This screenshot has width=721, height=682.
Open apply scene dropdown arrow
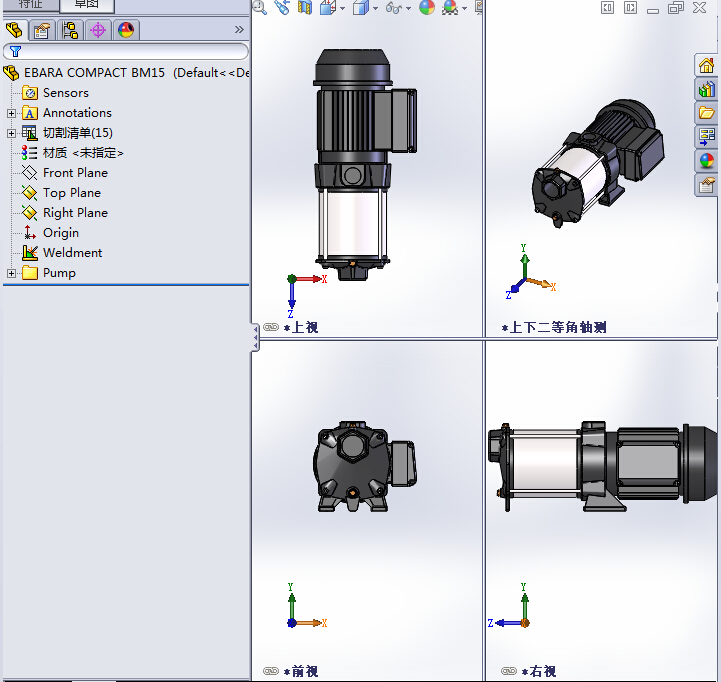(x=464, y=8)
